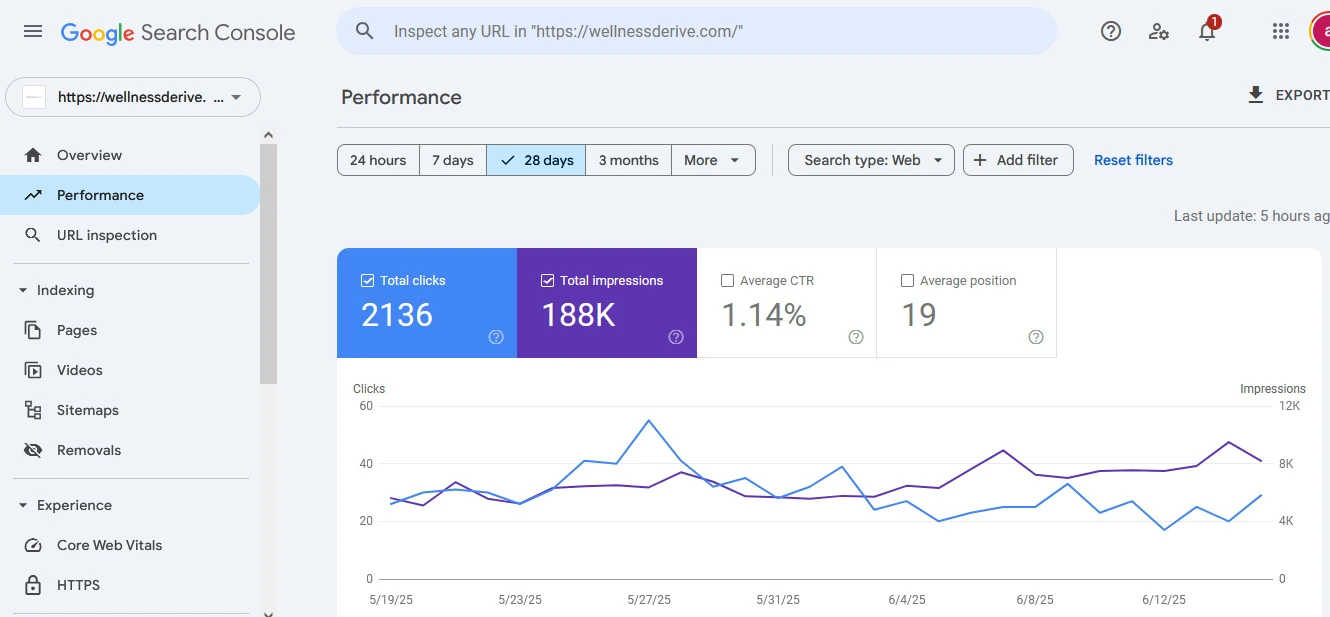The width and height of the screenshot is (1330, 617).
Task: Open help tooltip on Total impressions card
Action: (x=676, y=337)
